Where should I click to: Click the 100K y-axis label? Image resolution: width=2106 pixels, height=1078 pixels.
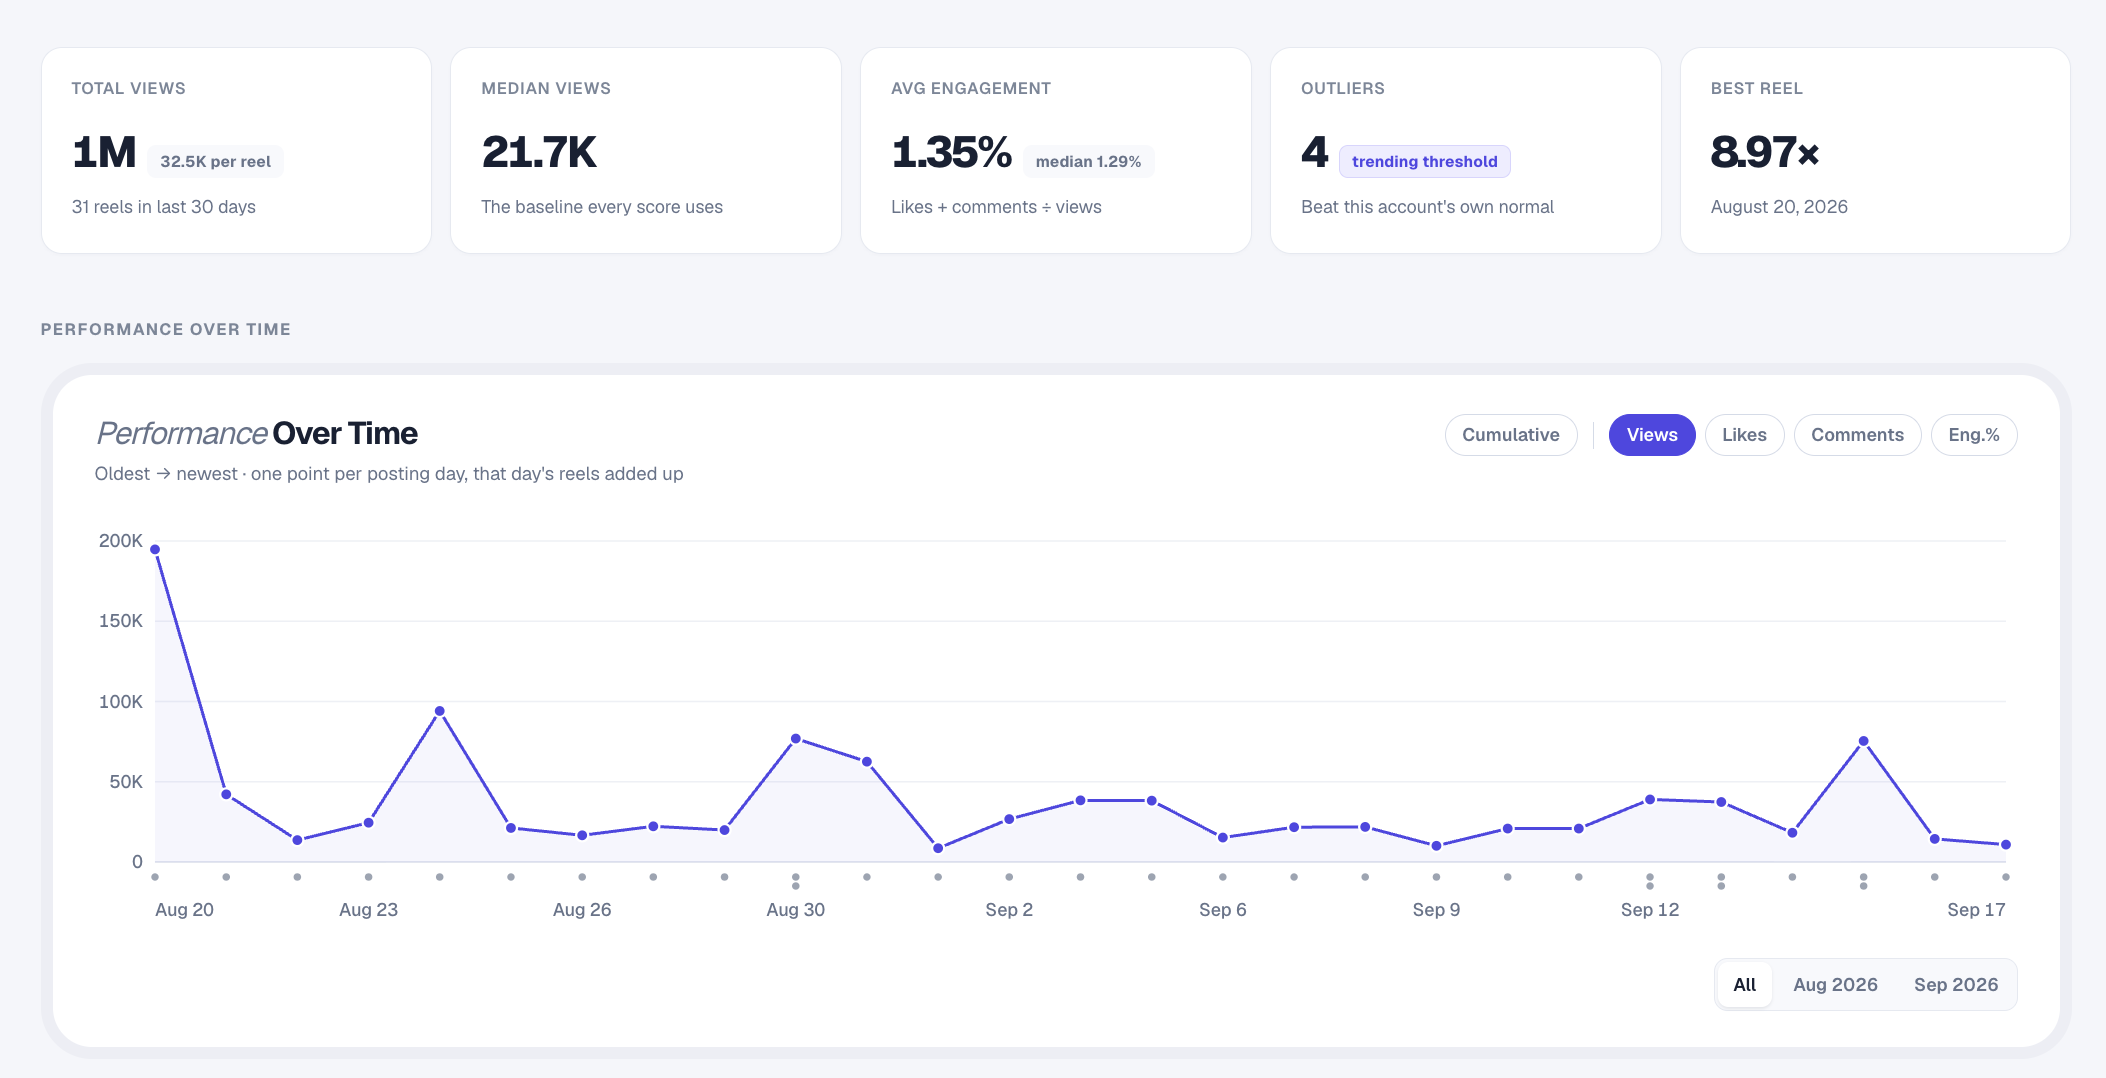click(x=121, y=702)
